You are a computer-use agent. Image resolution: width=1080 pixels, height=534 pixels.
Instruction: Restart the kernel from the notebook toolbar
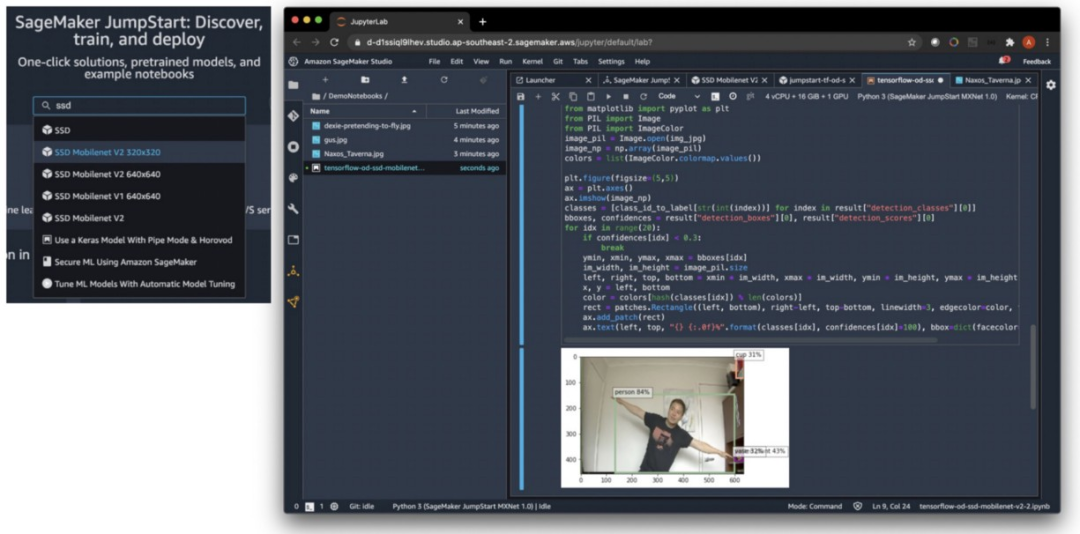pyautogui.click(x=643, y=96)
